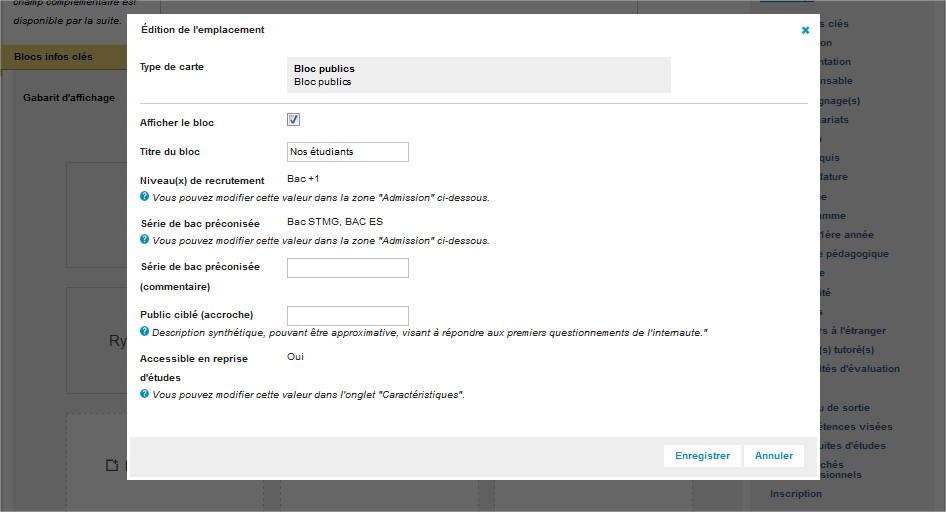Click help icon under Niveau(x) de recrutement

tap(144, 196)
